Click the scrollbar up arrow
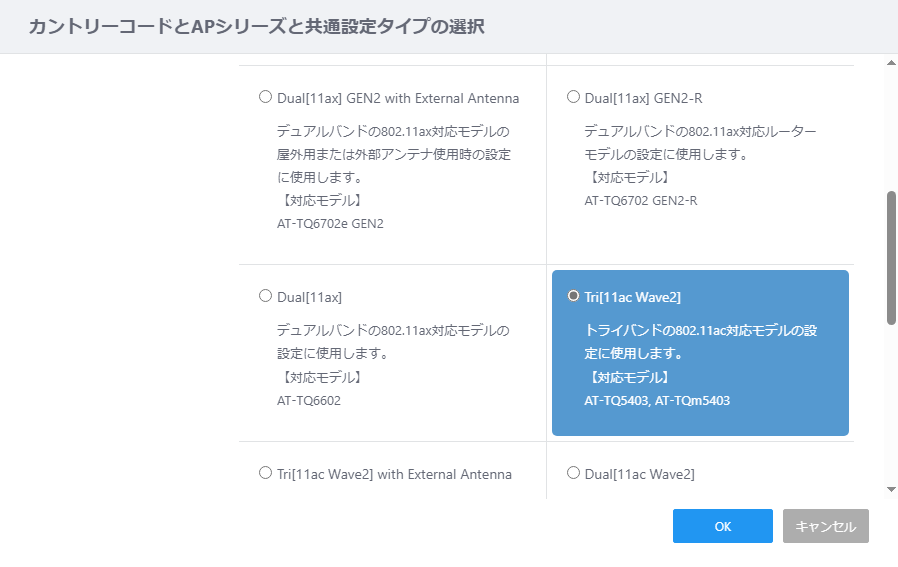The width and height of the screenshot is (898, 567). pos(891,63)
